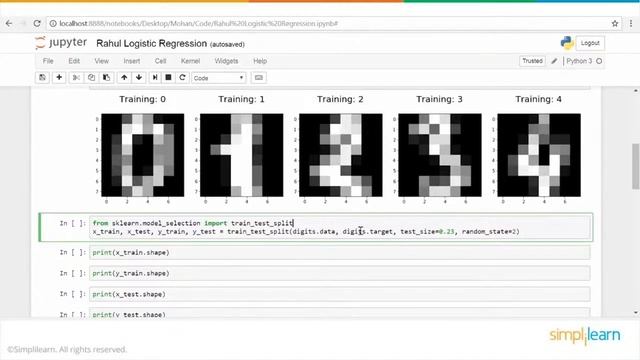The image size is (640, 360).
Task: Click the Training: 2 title text
Action: point(340,99)
